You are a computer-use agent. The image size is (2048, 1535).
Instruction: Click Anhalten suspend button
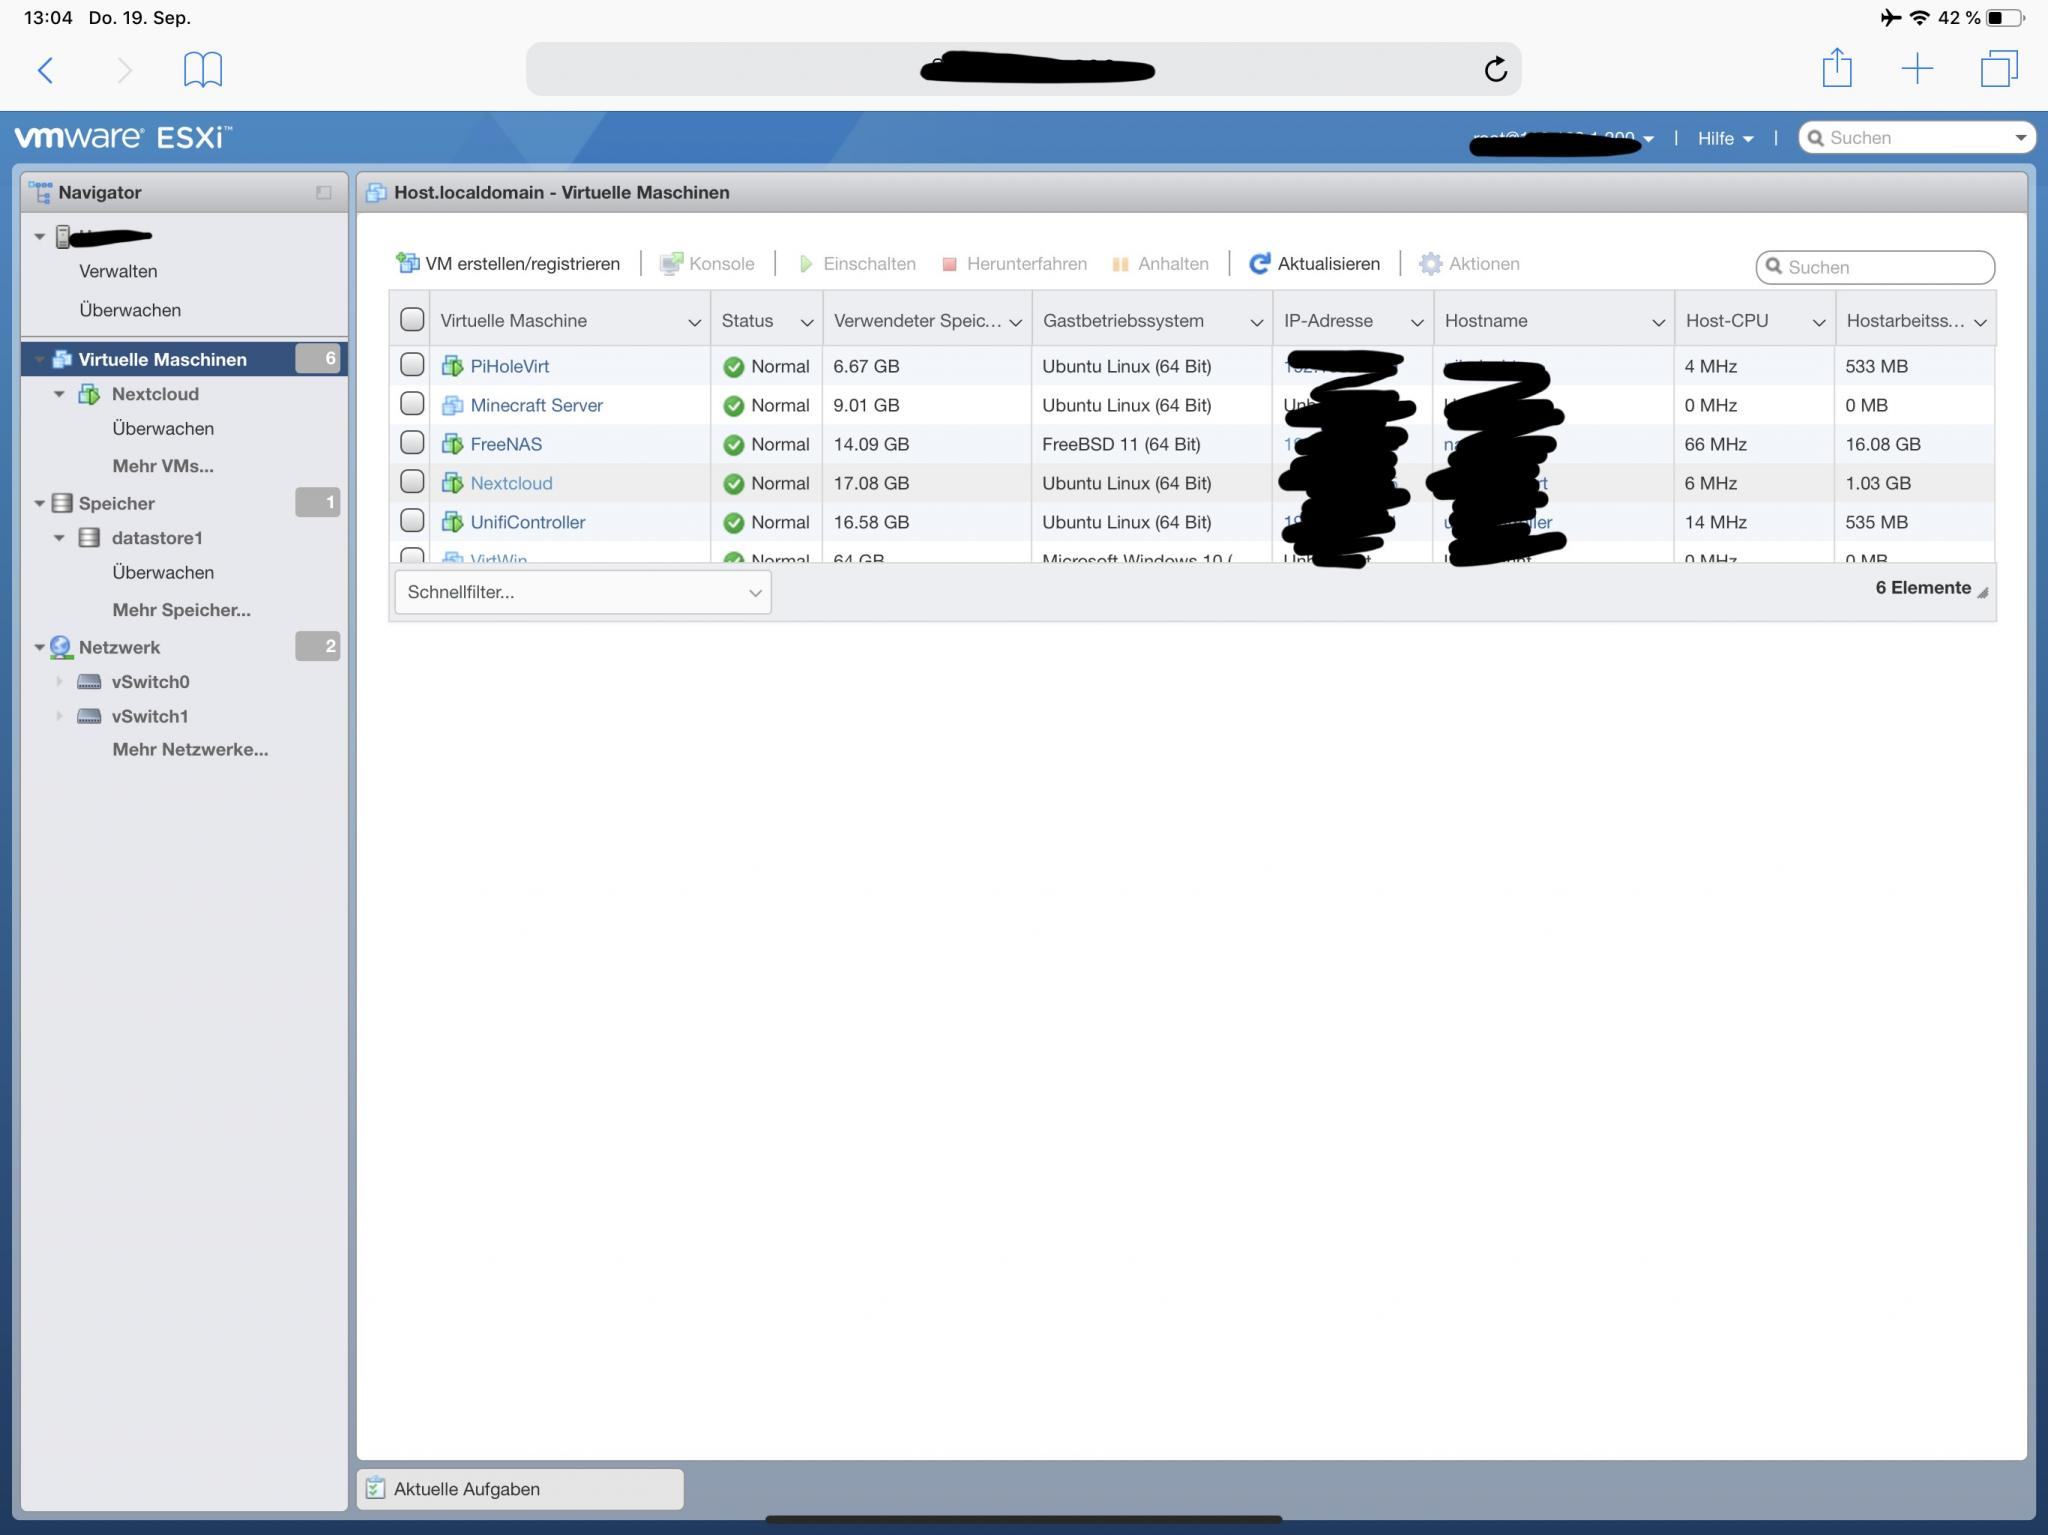(1160, 263)
